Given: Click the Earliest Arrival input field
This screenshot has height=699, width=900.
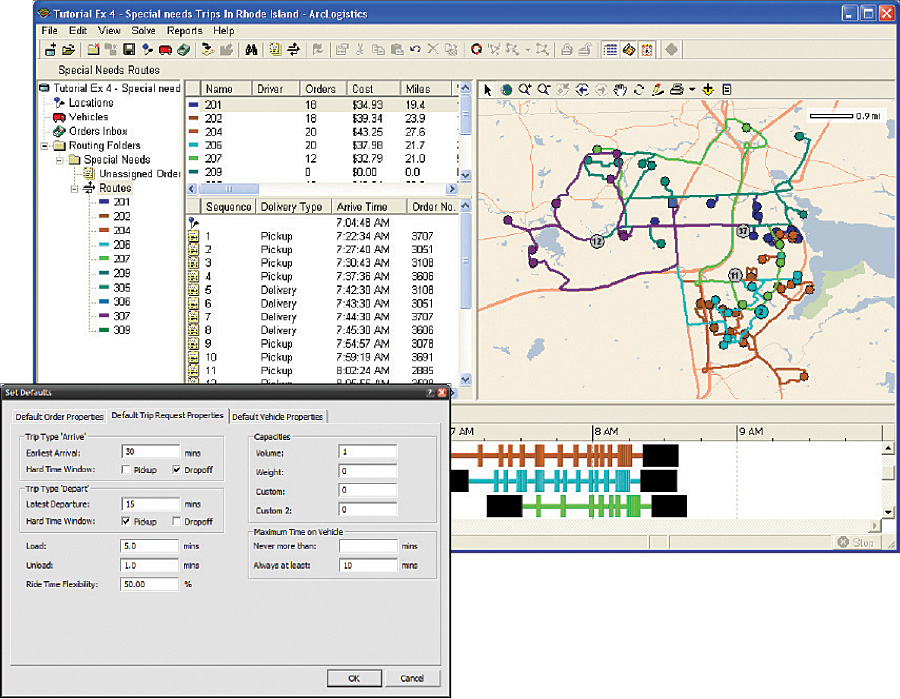Looking at the screenshot, I should pyautogui.click(x=149, y=451).
